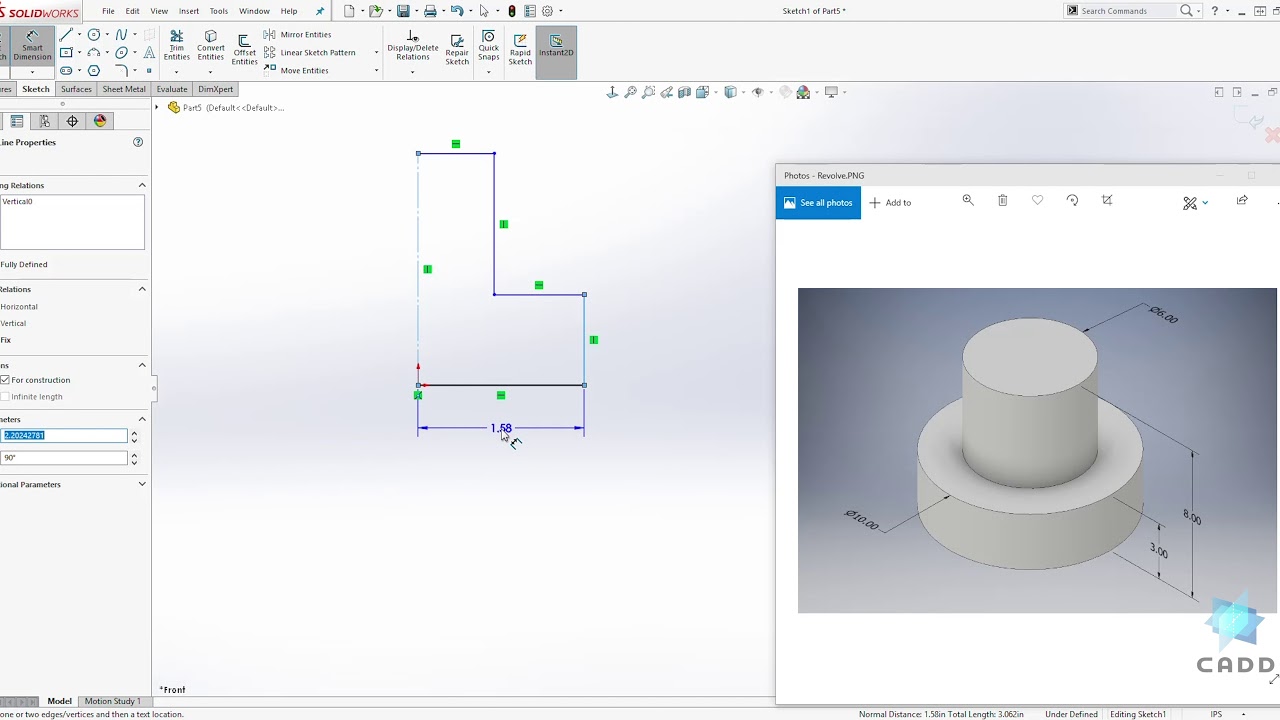Click Move Entities
1280x720 pixels.
[297, 71]
